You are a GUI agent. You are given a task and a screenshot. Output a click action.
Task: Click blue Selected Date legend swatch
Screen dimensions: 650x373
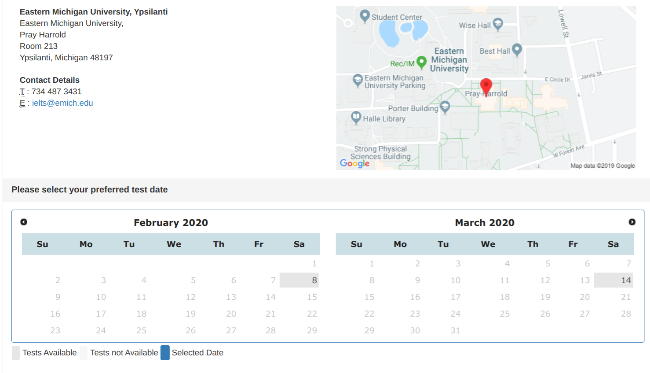[x=165, y=353]
